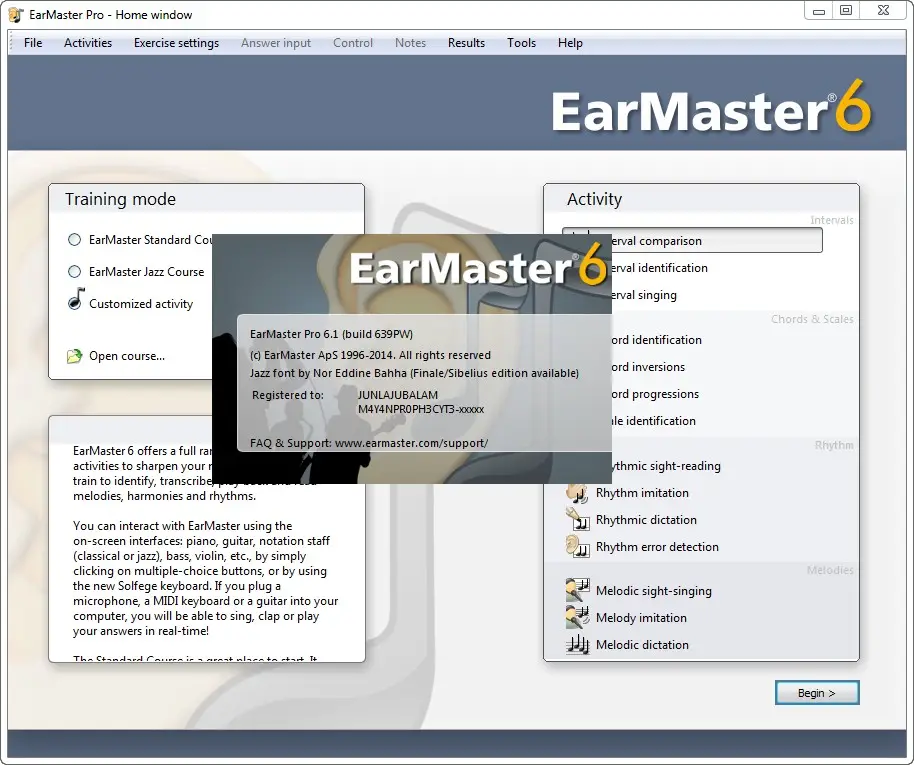Screen dimensions: 914x765
Task: Click the EarMaster app icon in title bar
Action: point(16,15)
